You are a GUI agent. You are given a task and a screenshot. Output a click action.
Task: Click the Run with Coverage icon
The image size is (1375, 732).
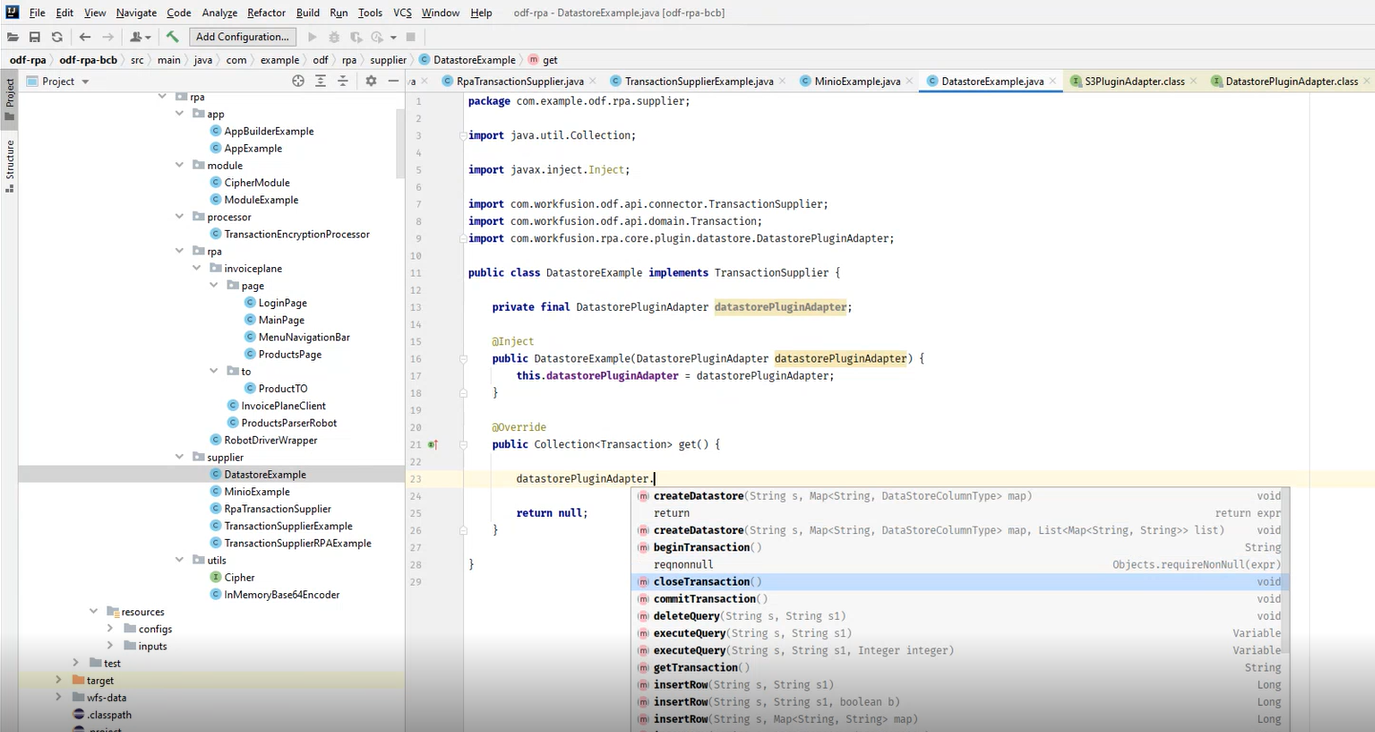pyautogui.click(x=356, y=37)
